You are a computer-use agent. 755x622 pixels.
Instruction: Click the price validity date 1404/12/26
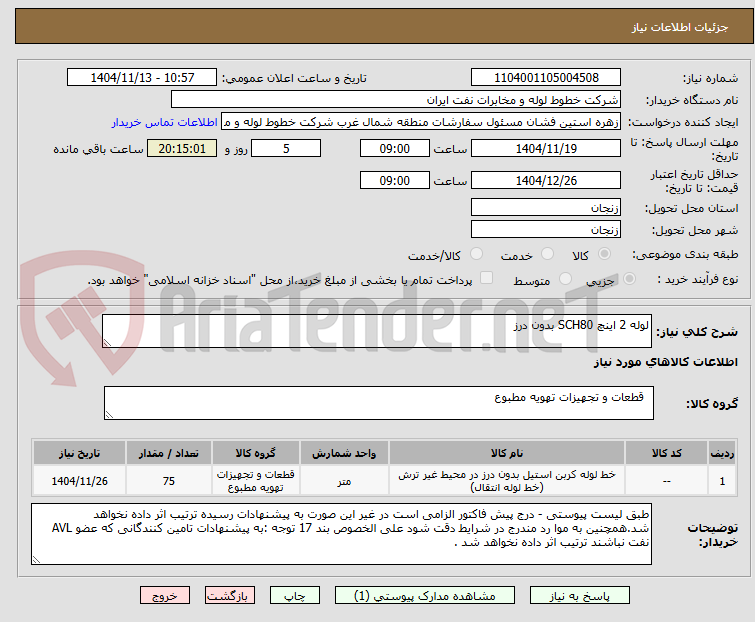click(x=546, y=180)
